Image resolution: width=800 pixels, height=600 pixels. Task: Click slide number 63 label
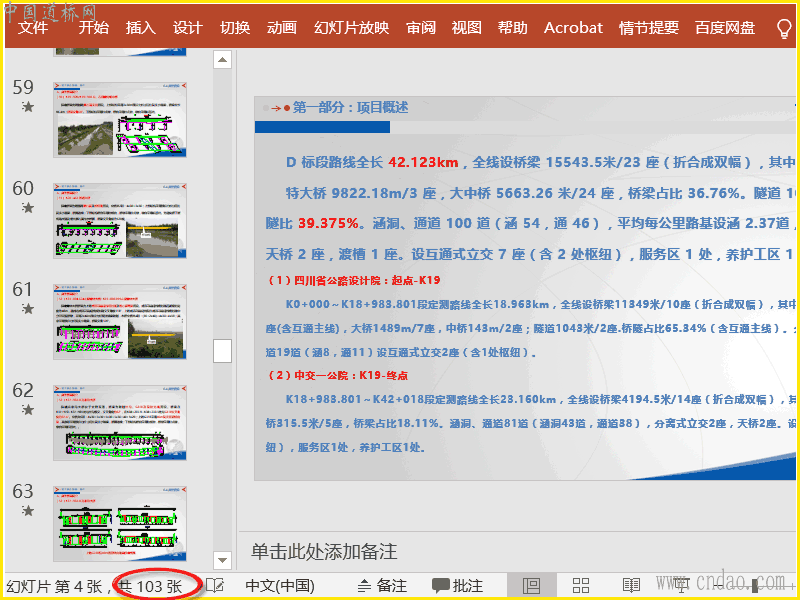[x=23, y=491]
